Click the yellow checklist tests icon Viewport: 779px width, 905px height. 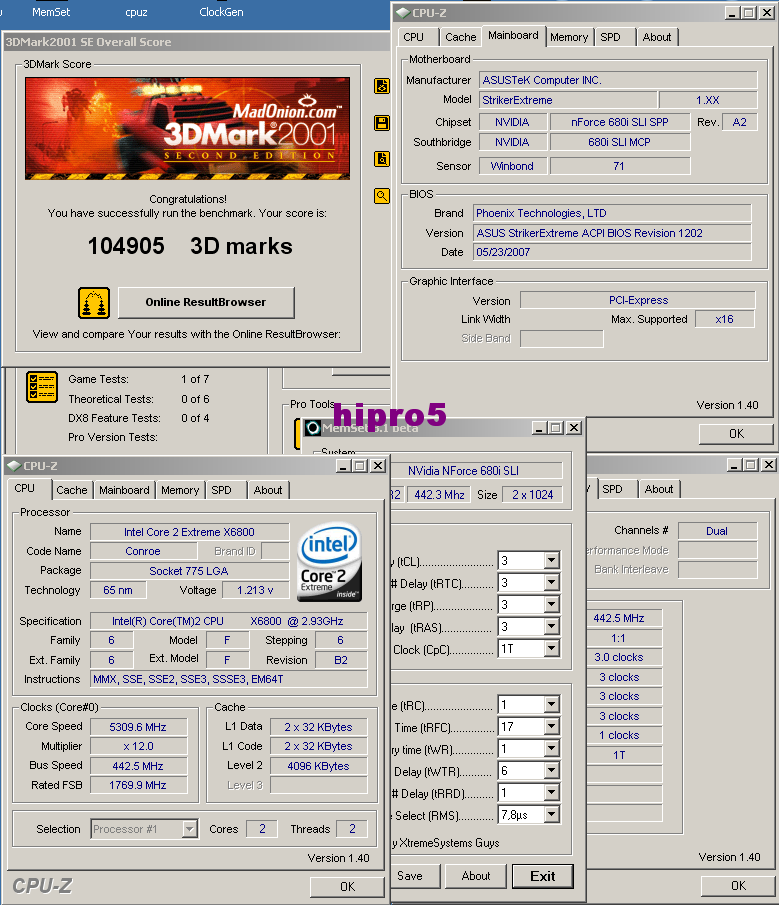[x=42, y=387]
